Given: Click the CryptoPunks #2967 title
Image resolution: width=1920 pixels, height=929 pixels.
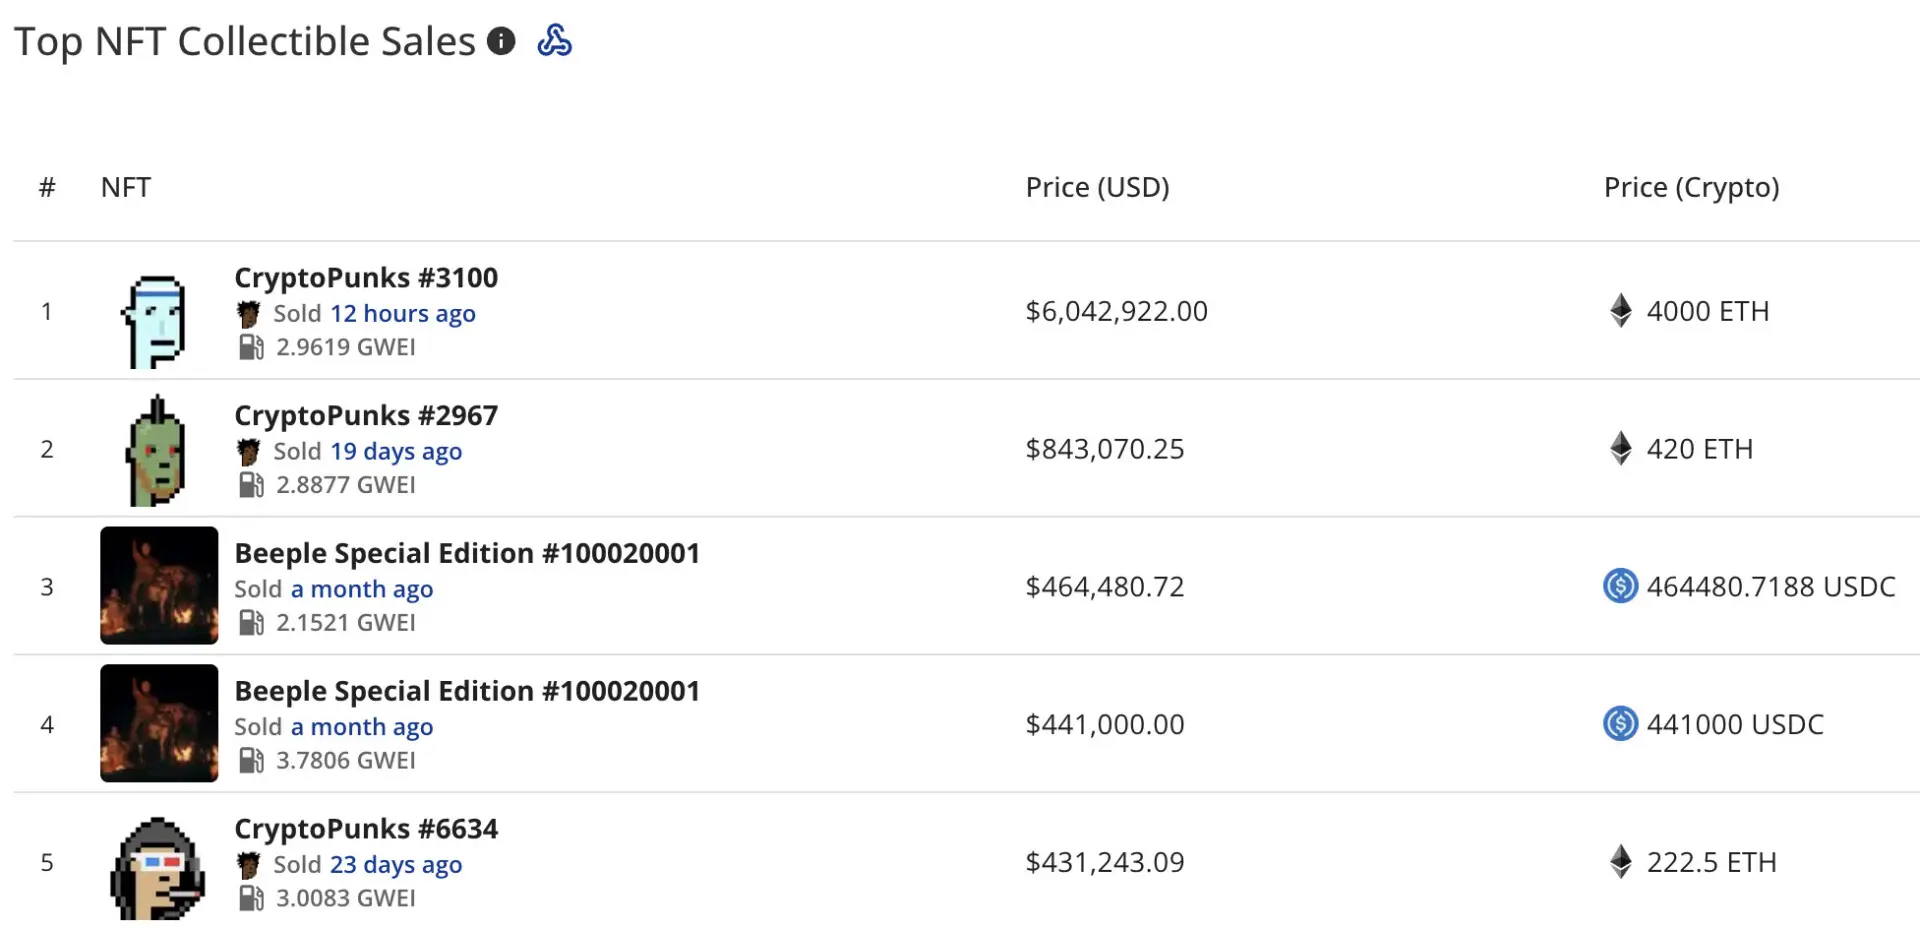Looking at the screenshot, I should click(x=366, y=415).
